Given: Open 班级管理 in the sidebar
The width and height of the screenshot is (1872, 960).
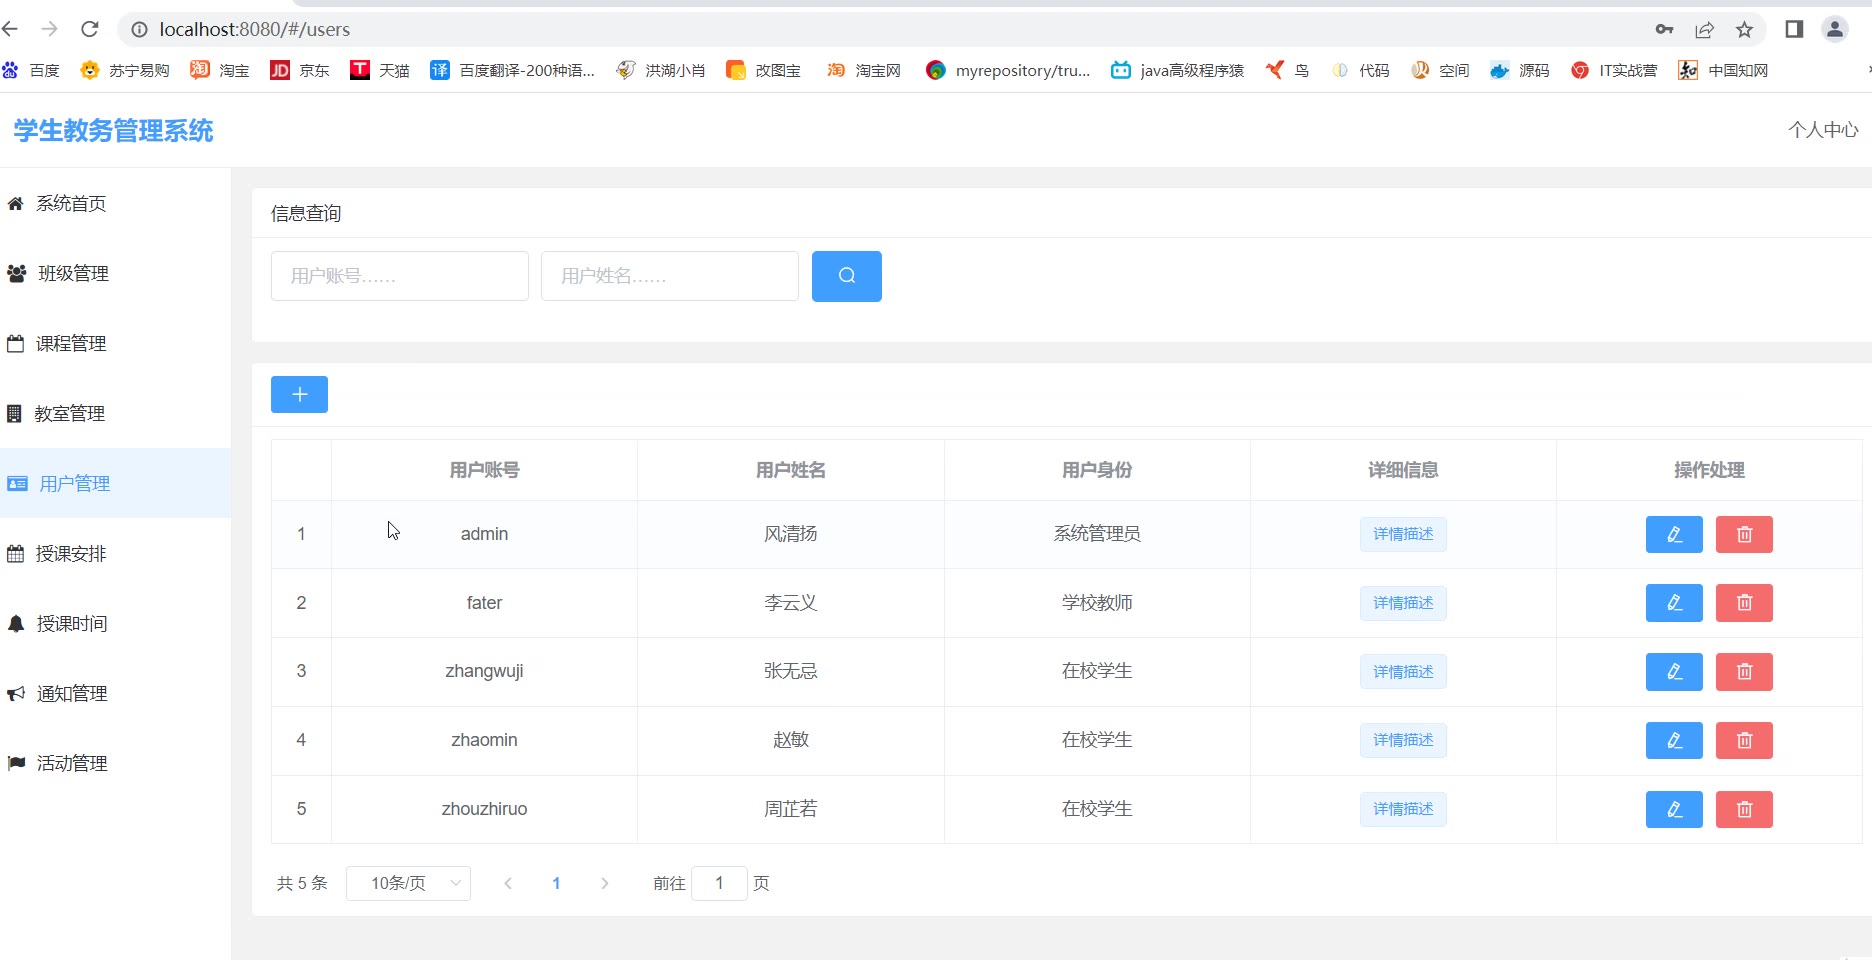Looking at the screenshot, I should 73,274.
